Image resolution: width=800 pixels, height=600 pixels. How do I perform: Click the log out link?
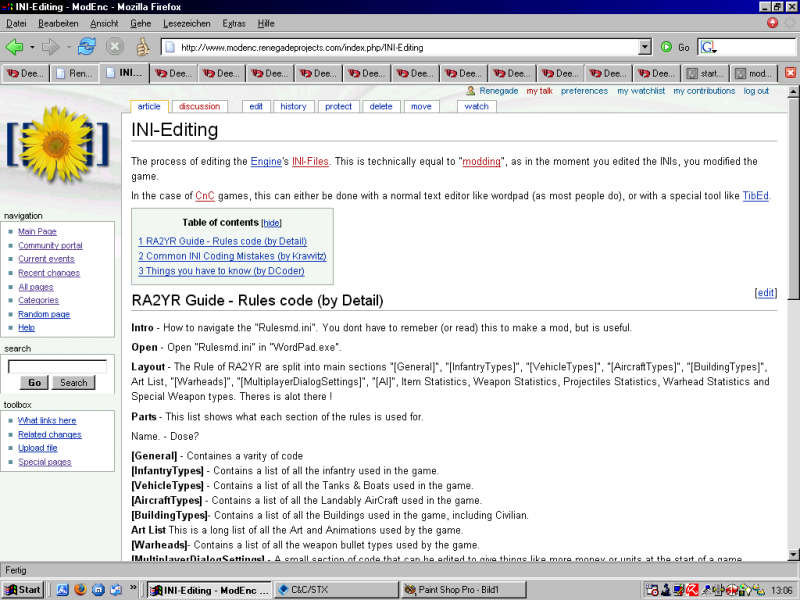(x=756, y=91)
